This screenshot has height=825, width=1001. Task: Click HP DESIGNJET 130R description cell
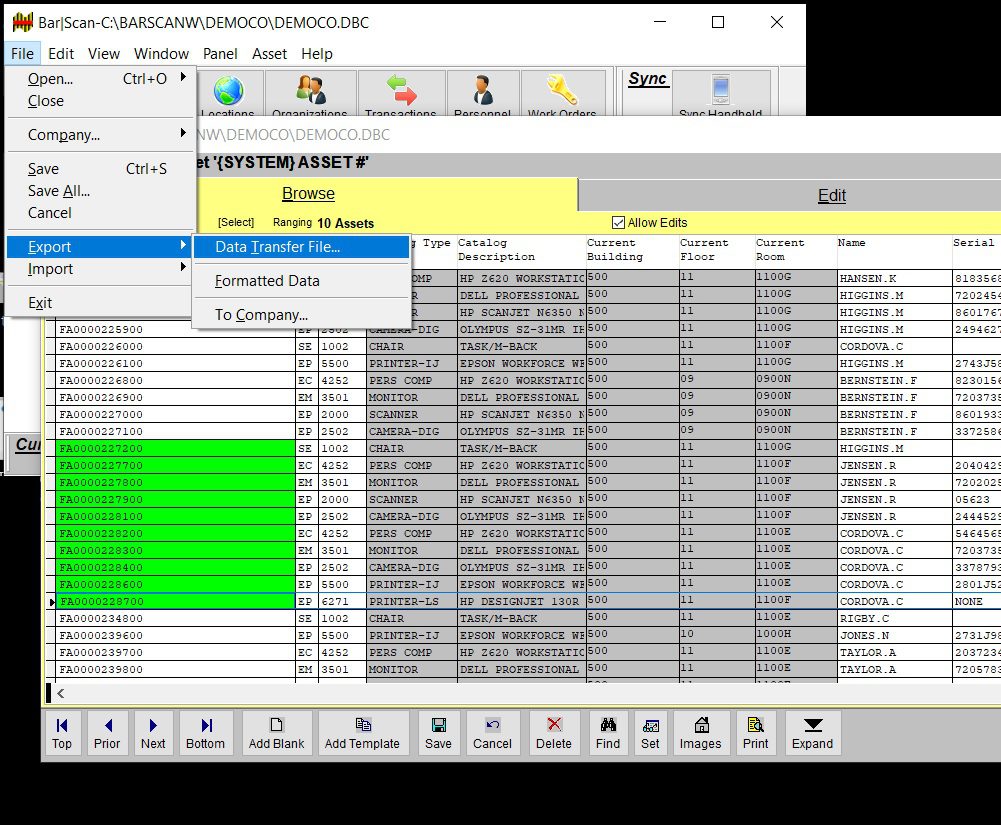[x=521, y=602]
